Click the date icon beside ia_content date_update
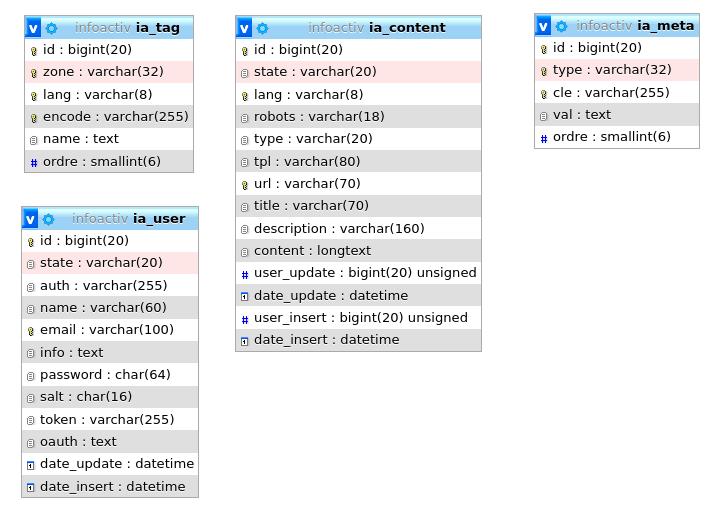Image resolution: width=714 pixels, height=523 pixels. click(244, 296)
